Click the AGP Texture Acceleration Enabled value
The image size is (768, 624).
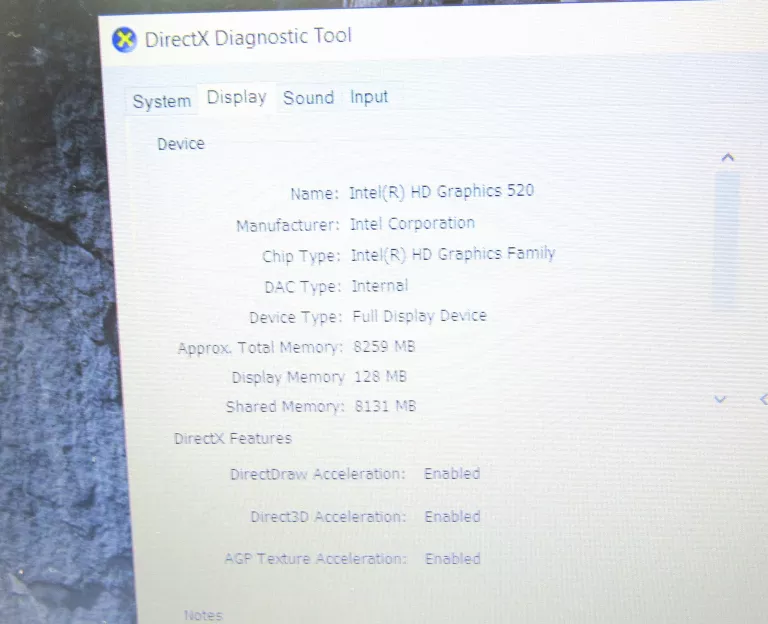point(453,559)
